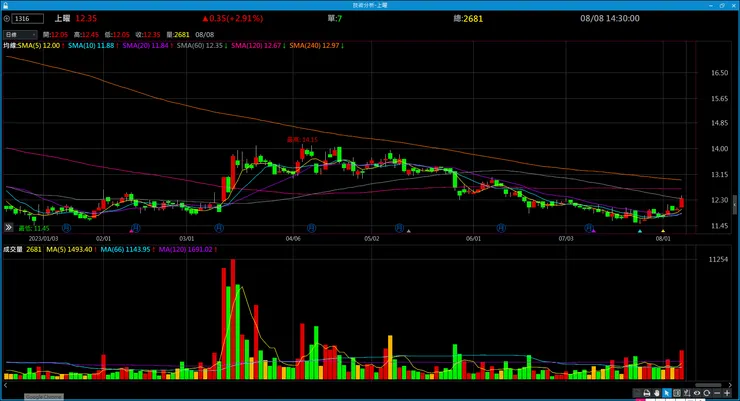Click the volume MA(5) 1493.40 label
The height and width of the screenshot is (401, 740).
(69, 250)
